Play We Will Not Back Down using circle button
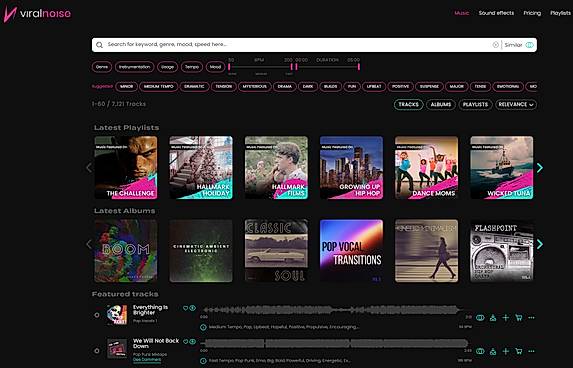573x368 pixels. [97, 351]
